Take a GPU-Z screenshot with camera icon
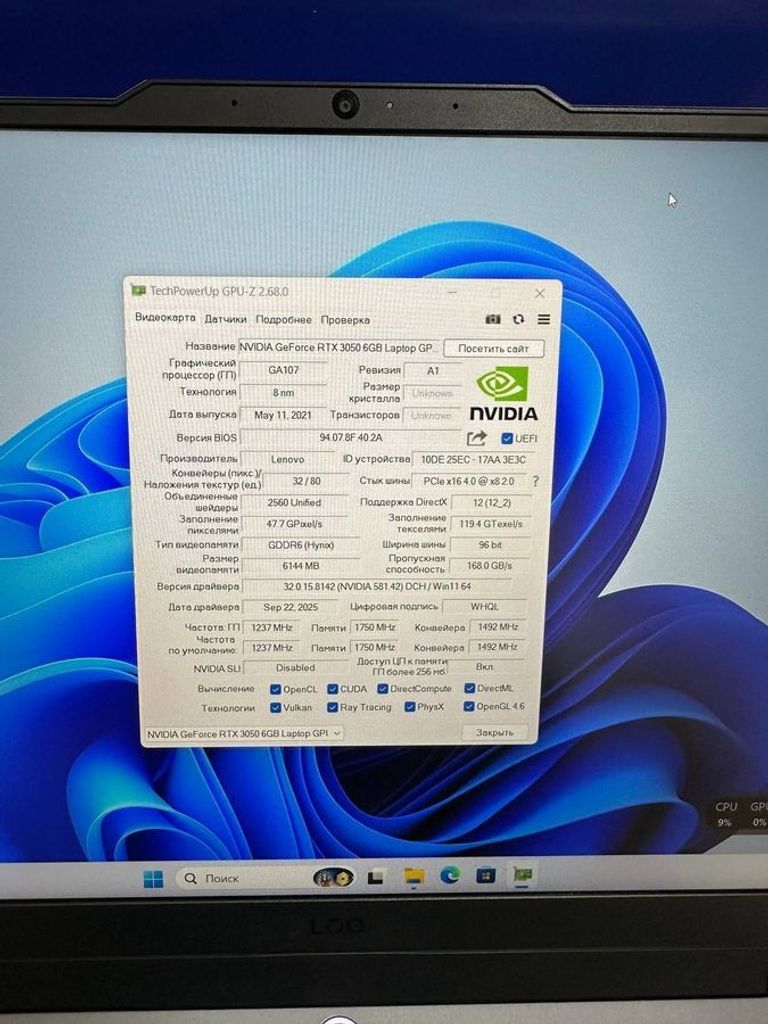 493,319
